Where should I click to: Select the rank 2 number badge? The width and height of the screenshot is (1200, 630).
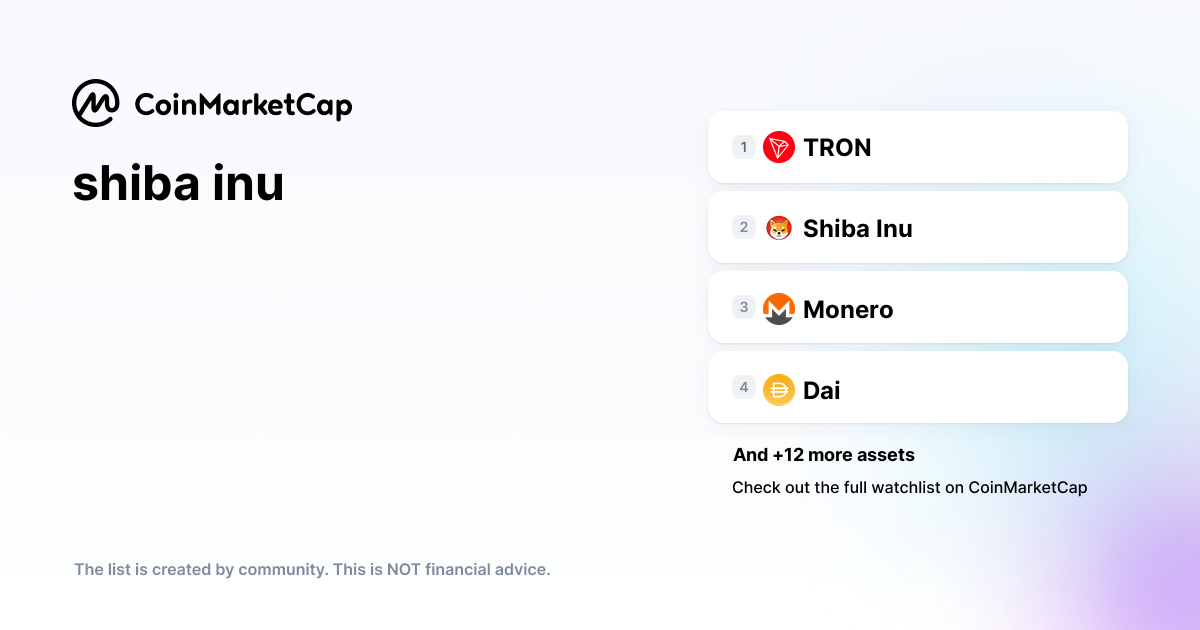[x=743, y=227]
